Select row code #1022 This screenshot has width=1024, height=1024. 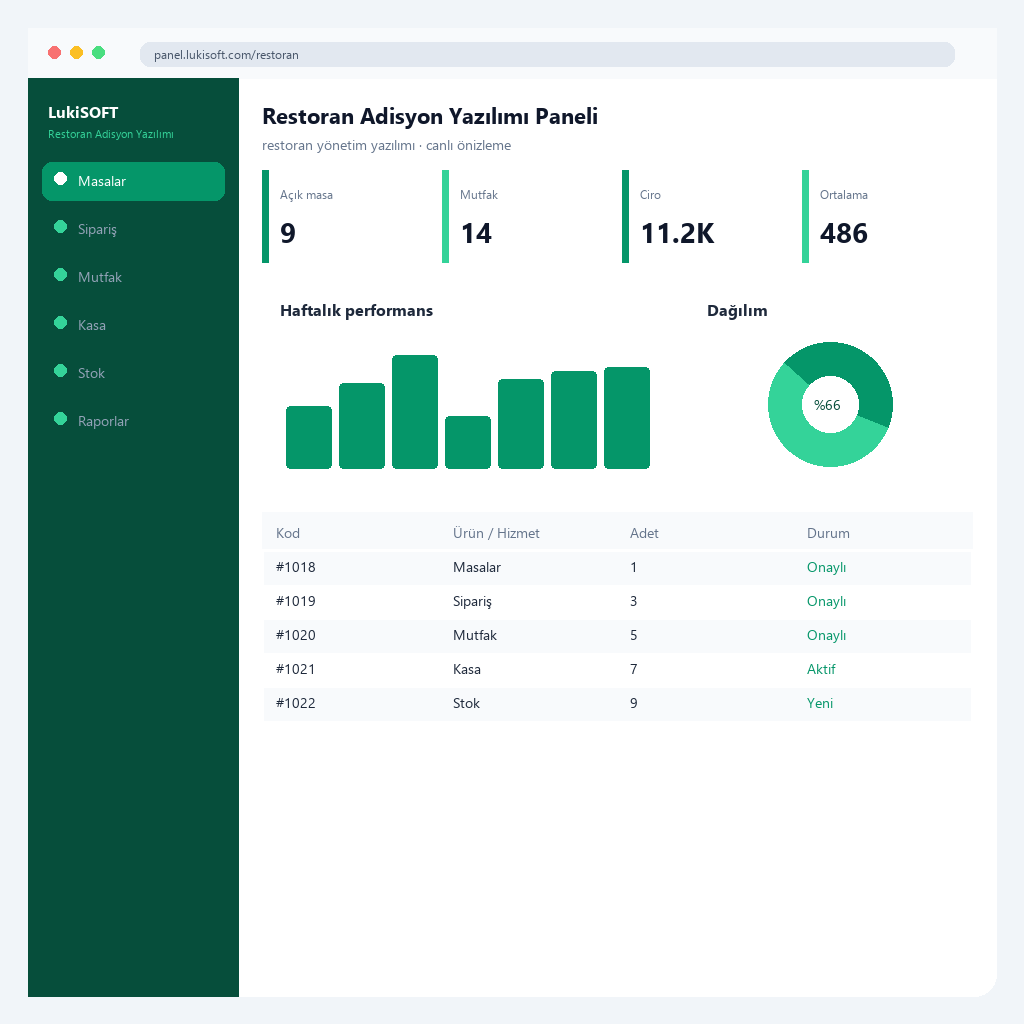click(x=295, y=703)
